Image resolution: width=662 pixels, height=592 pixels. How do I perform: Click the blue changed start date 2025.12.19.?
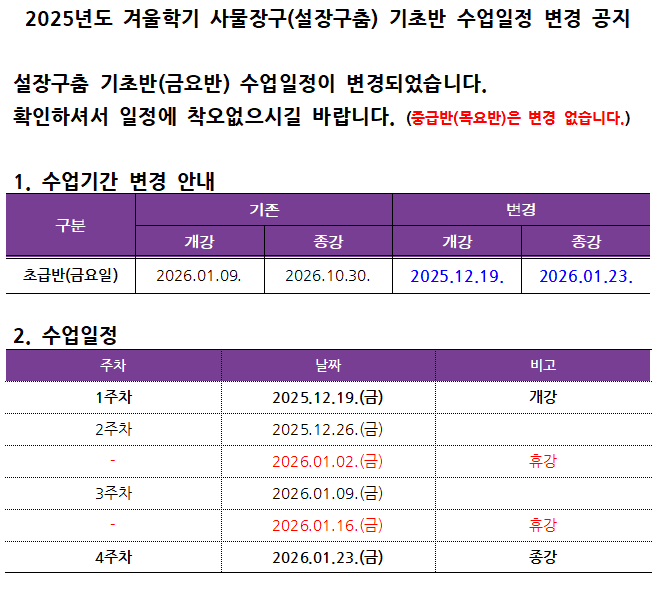click(x=457, y=275)
